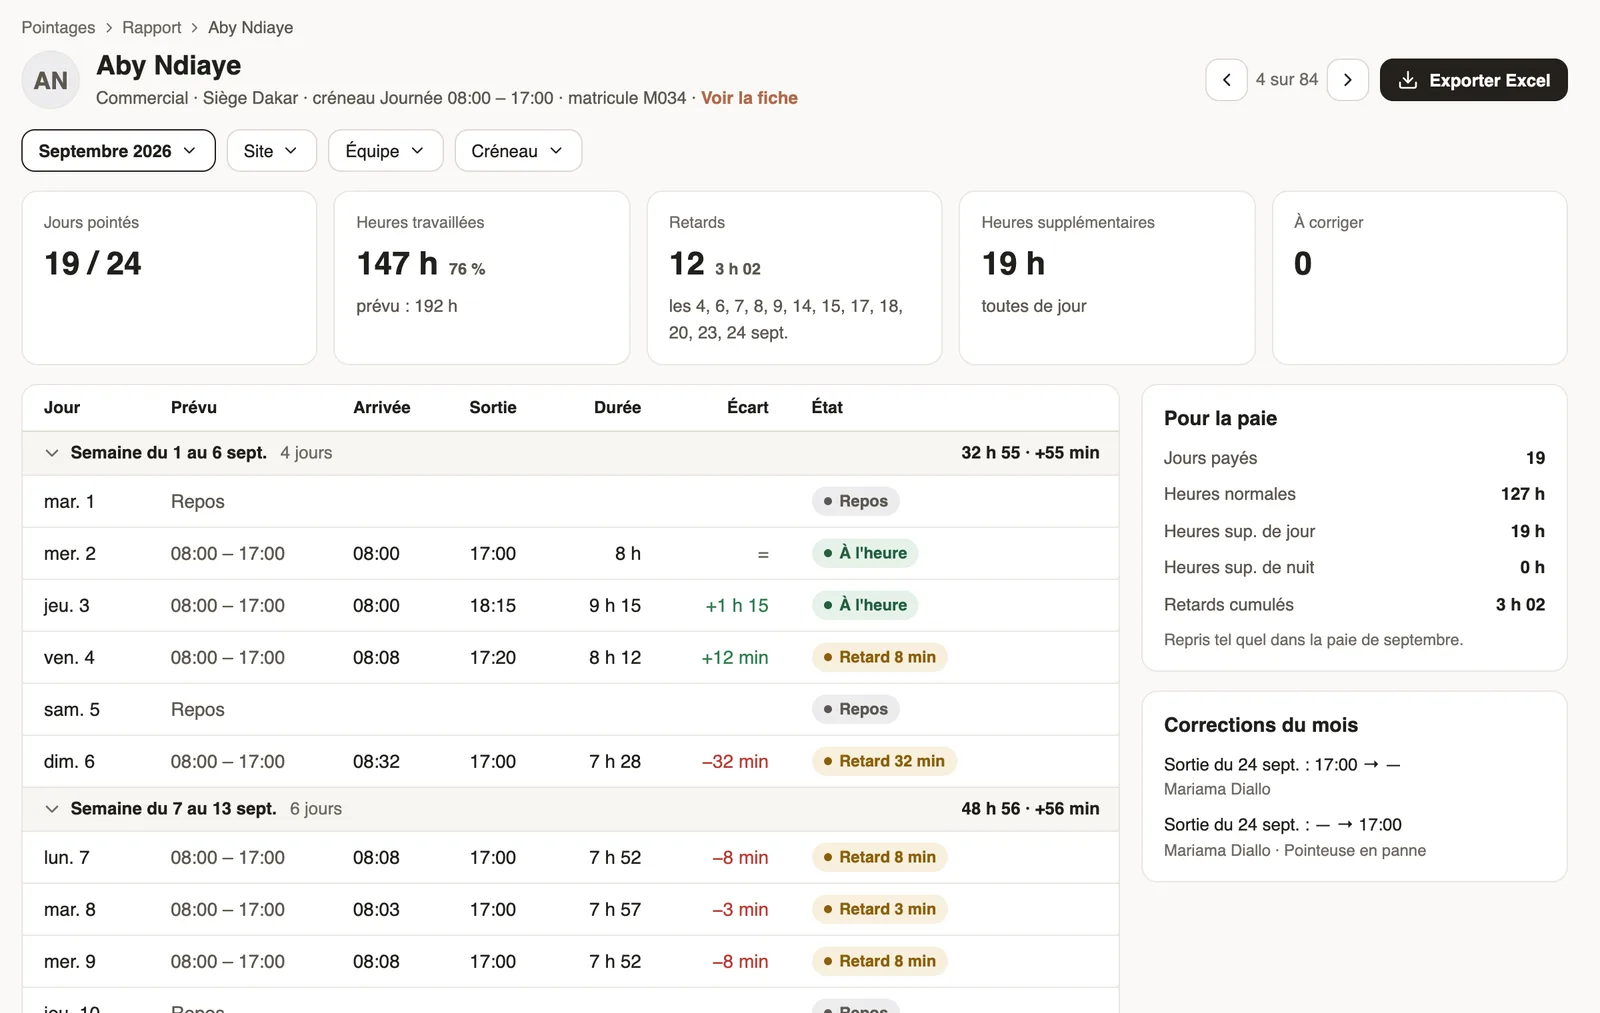Click the Durée column header
The width and height of the screenshot is (1600, 1013).
[617, 407]
